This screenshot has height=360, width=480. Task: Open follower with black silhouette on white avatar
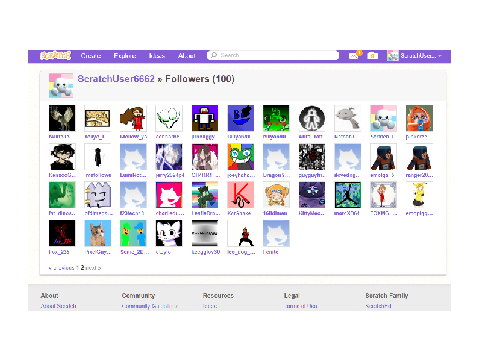[x=97, y=157]
